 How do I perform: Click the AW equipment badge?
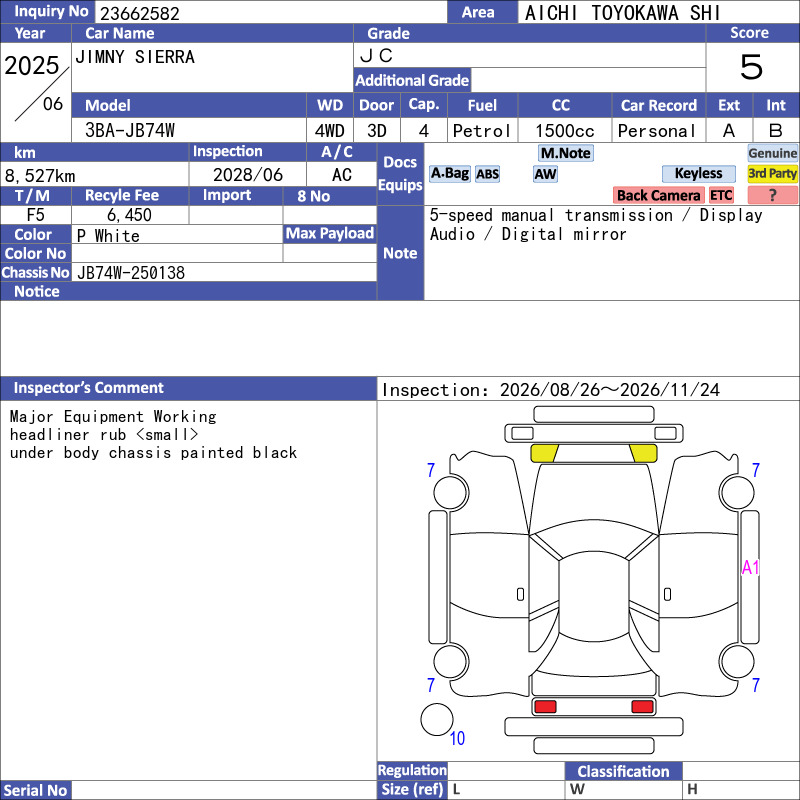[545, 174]
